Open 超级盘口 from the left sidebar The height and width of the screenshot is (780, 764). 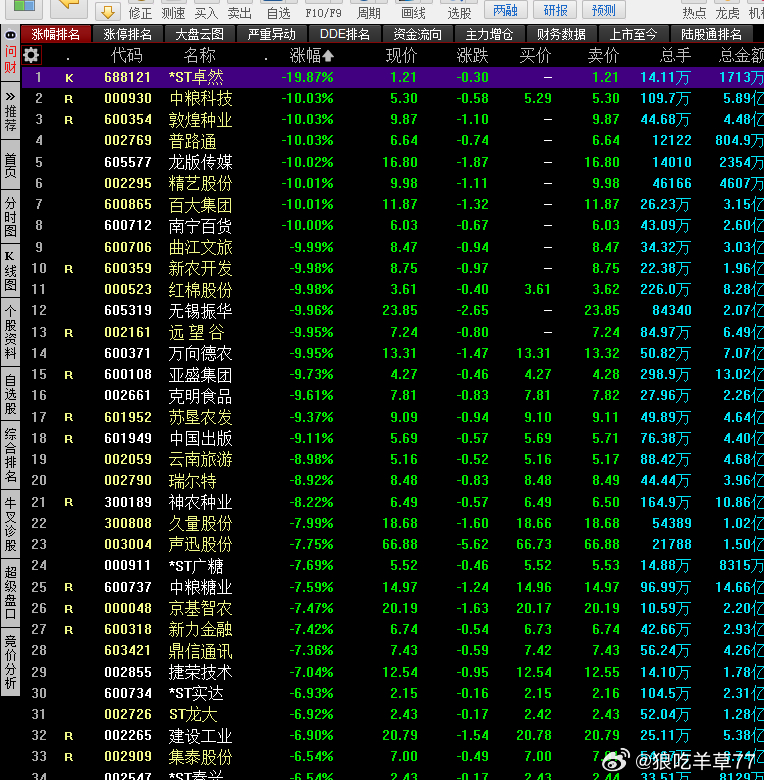pos(10,592)
